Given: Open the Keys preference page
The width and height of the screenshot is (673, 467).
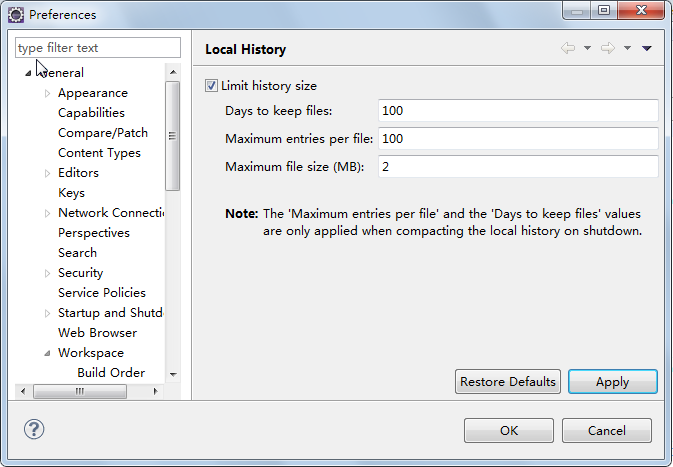Looking at the screenshot, I should click(71, 193).
